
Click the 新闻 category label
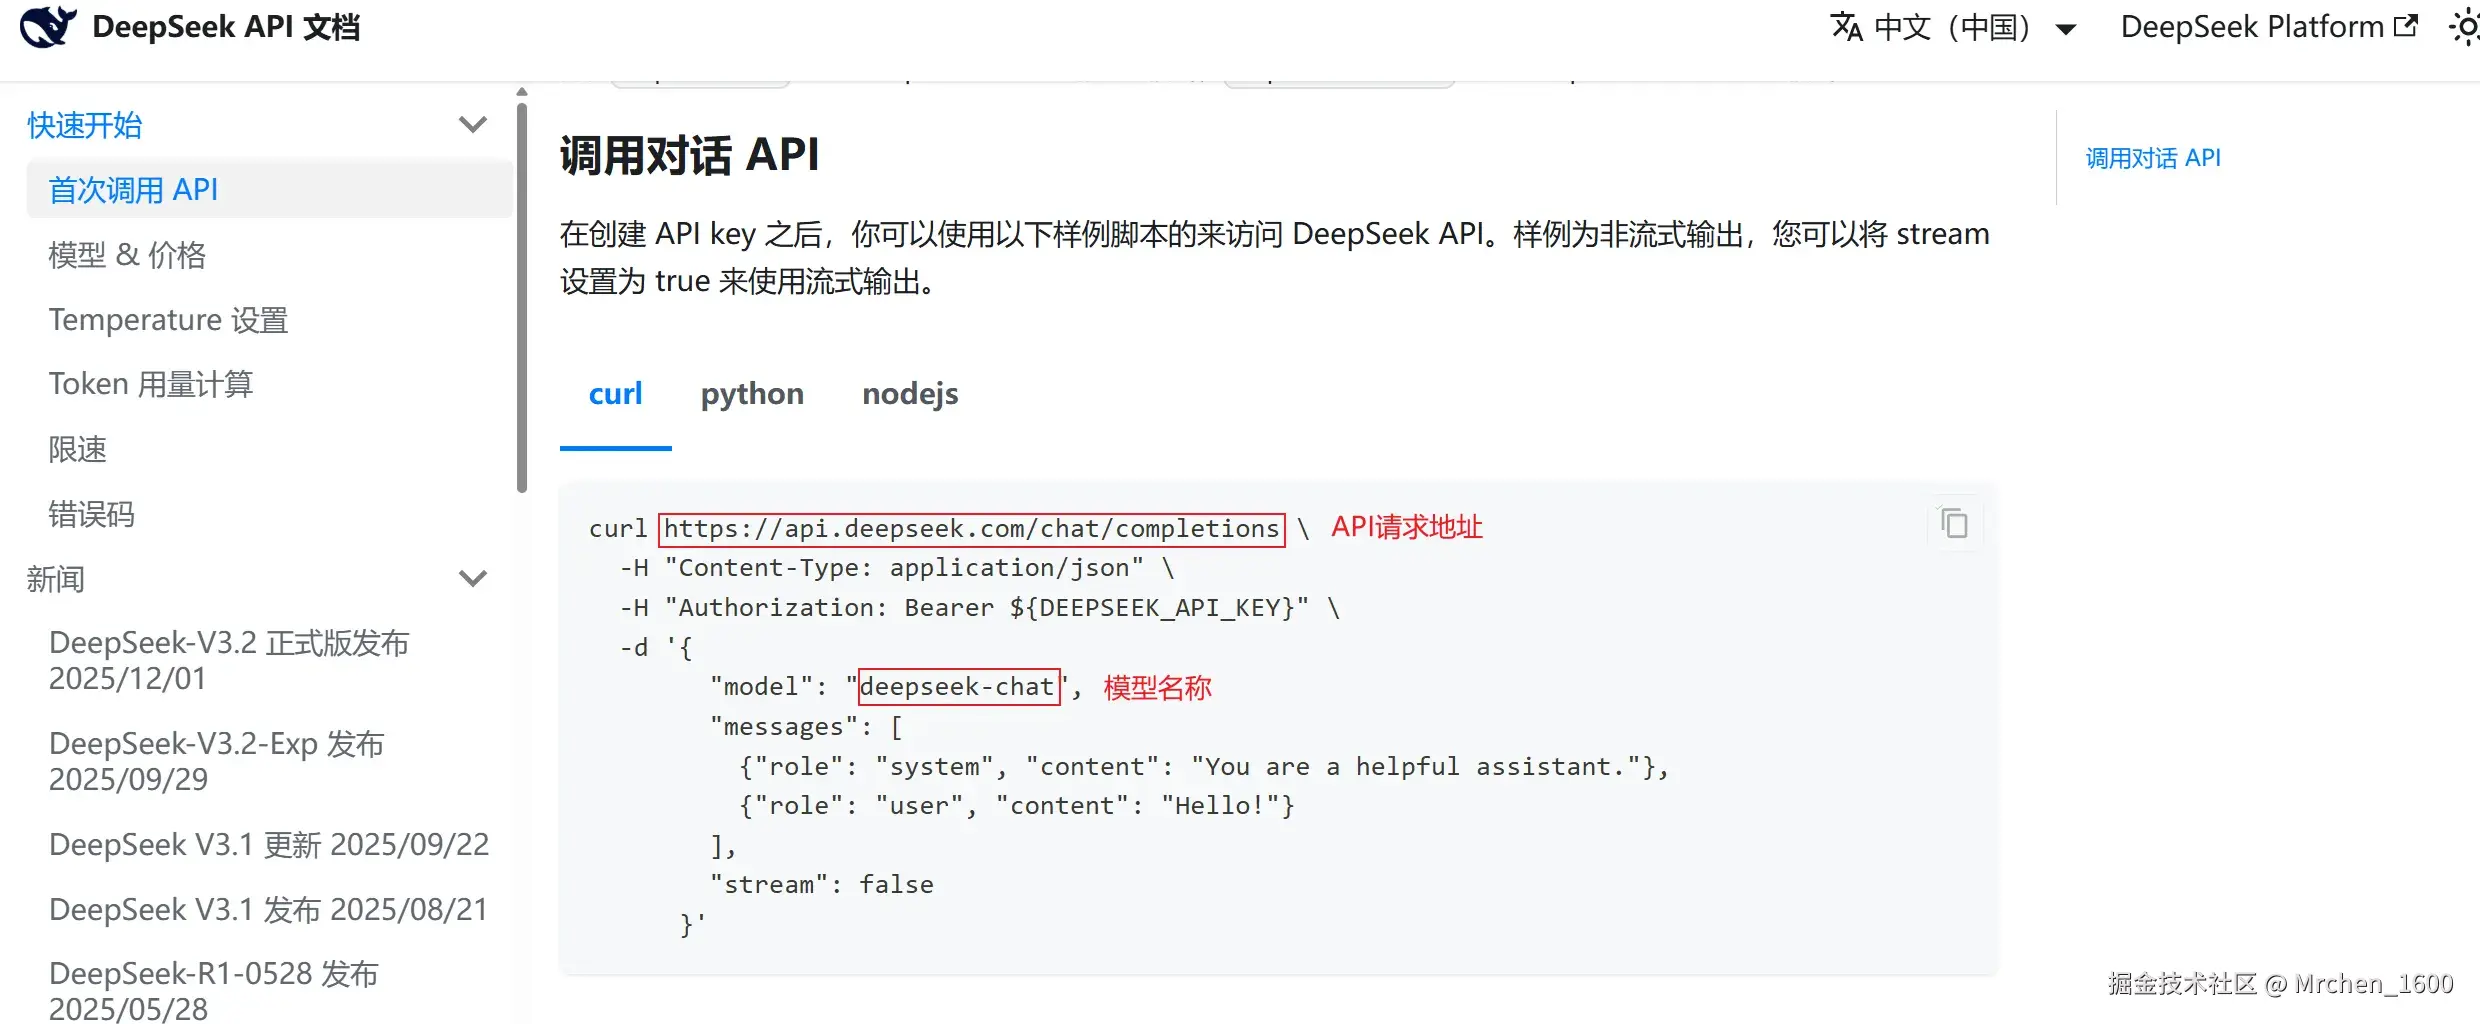pyautogui.click(x=55, y=579)
